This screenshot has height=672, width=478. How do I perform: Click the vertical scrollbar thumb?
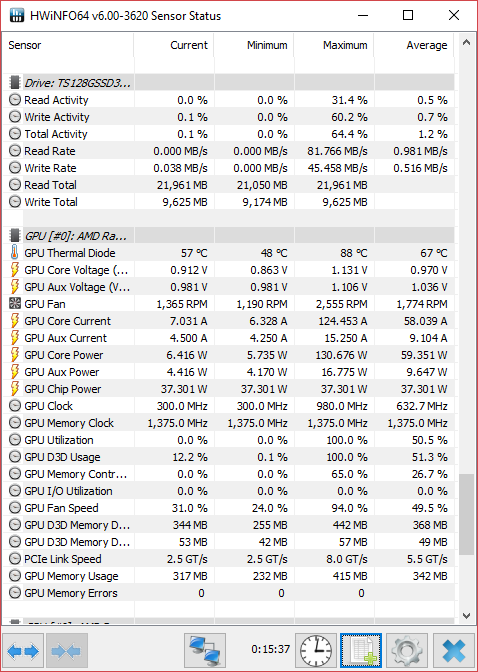(466, 514)
